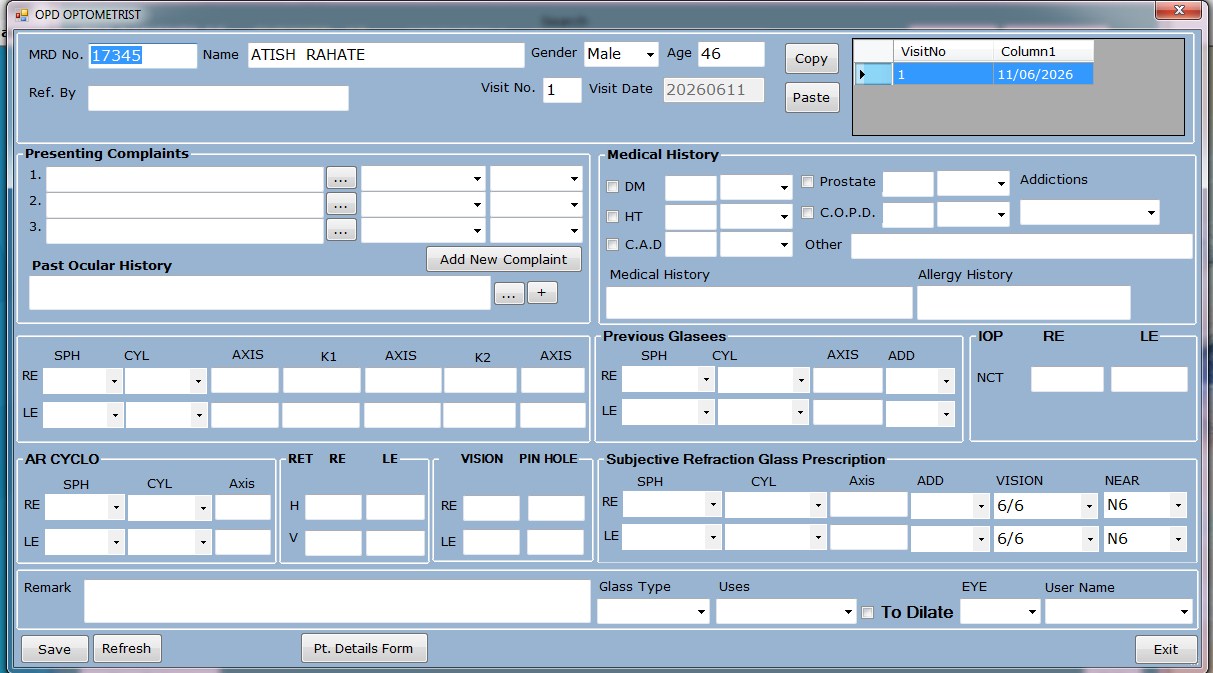Open the Gender dropdown
1213x673 pixels.
tap(621, 54)
